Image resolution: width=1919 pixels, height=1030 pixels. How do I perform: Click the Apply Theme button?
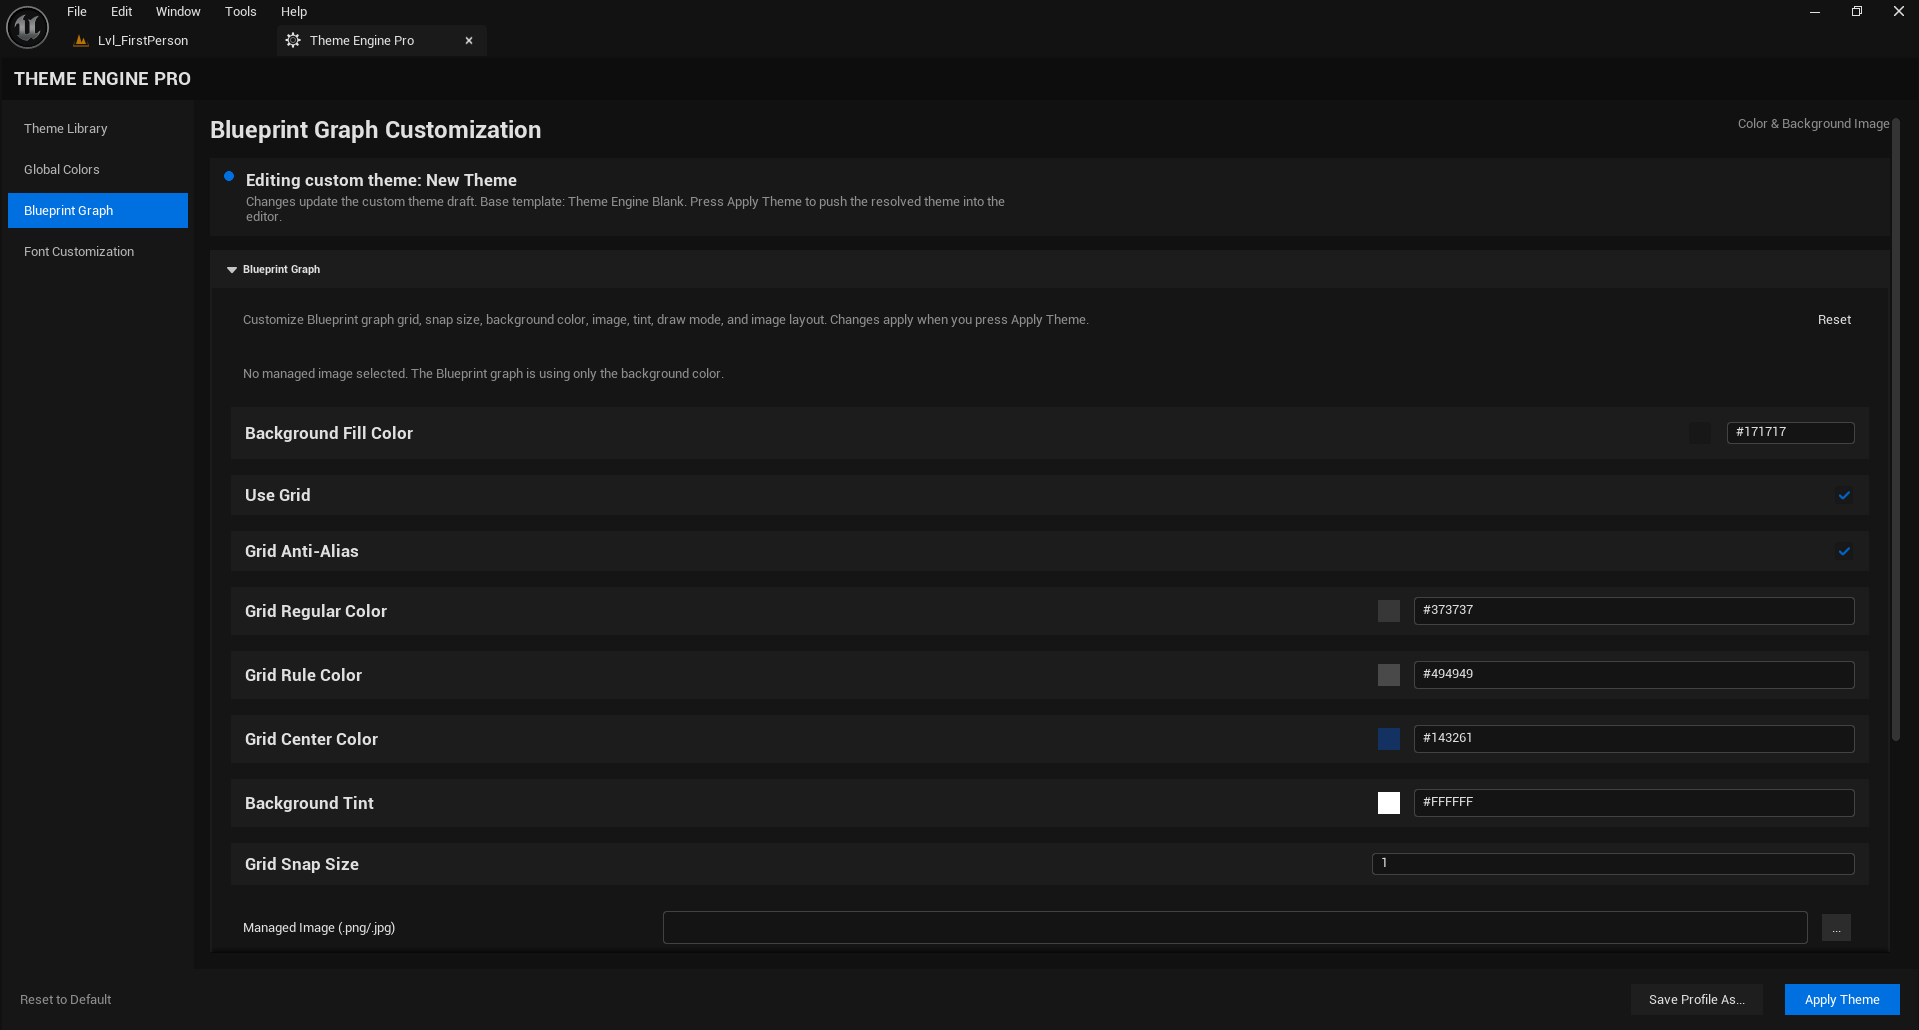(1842, 1000)
